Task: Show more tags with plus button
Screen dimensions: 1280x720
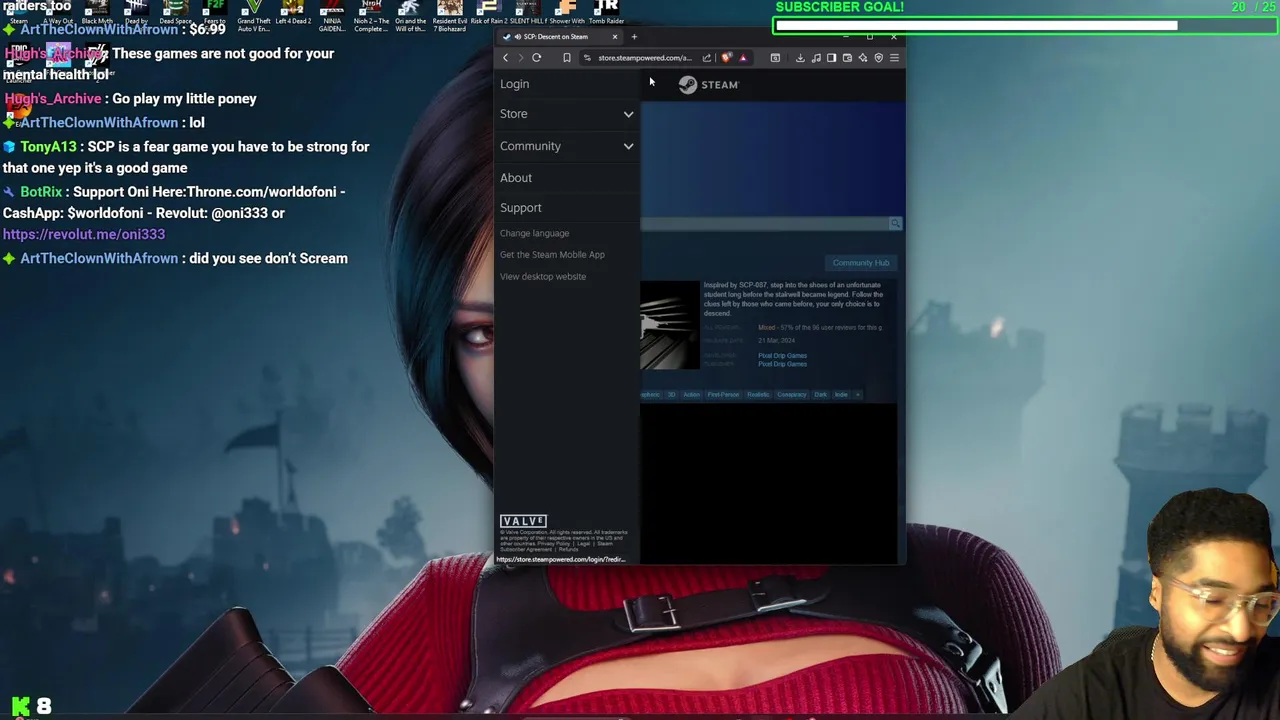Action: (857, 395)
